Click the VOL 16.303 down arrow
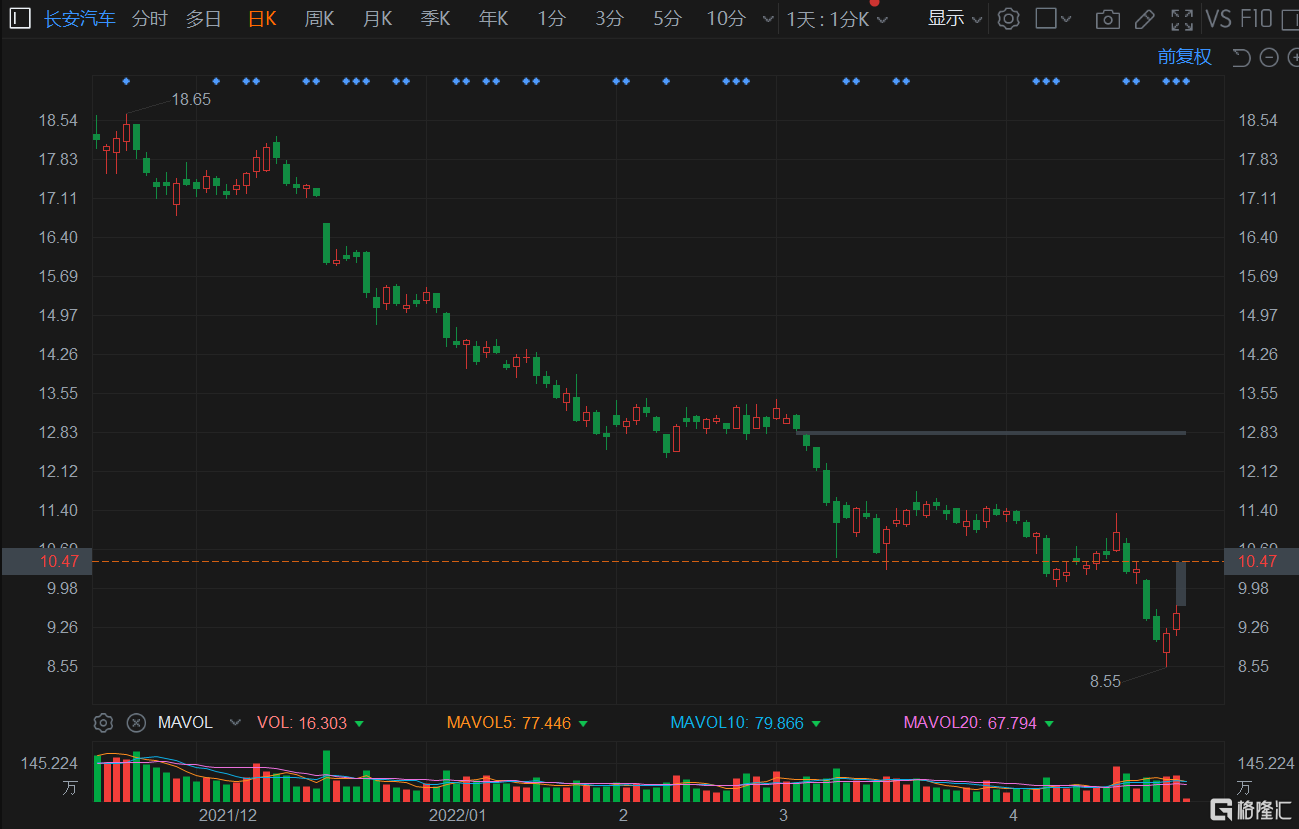Screen dimensions: 1299x829 pyautogui.click(x=359, y=723)
